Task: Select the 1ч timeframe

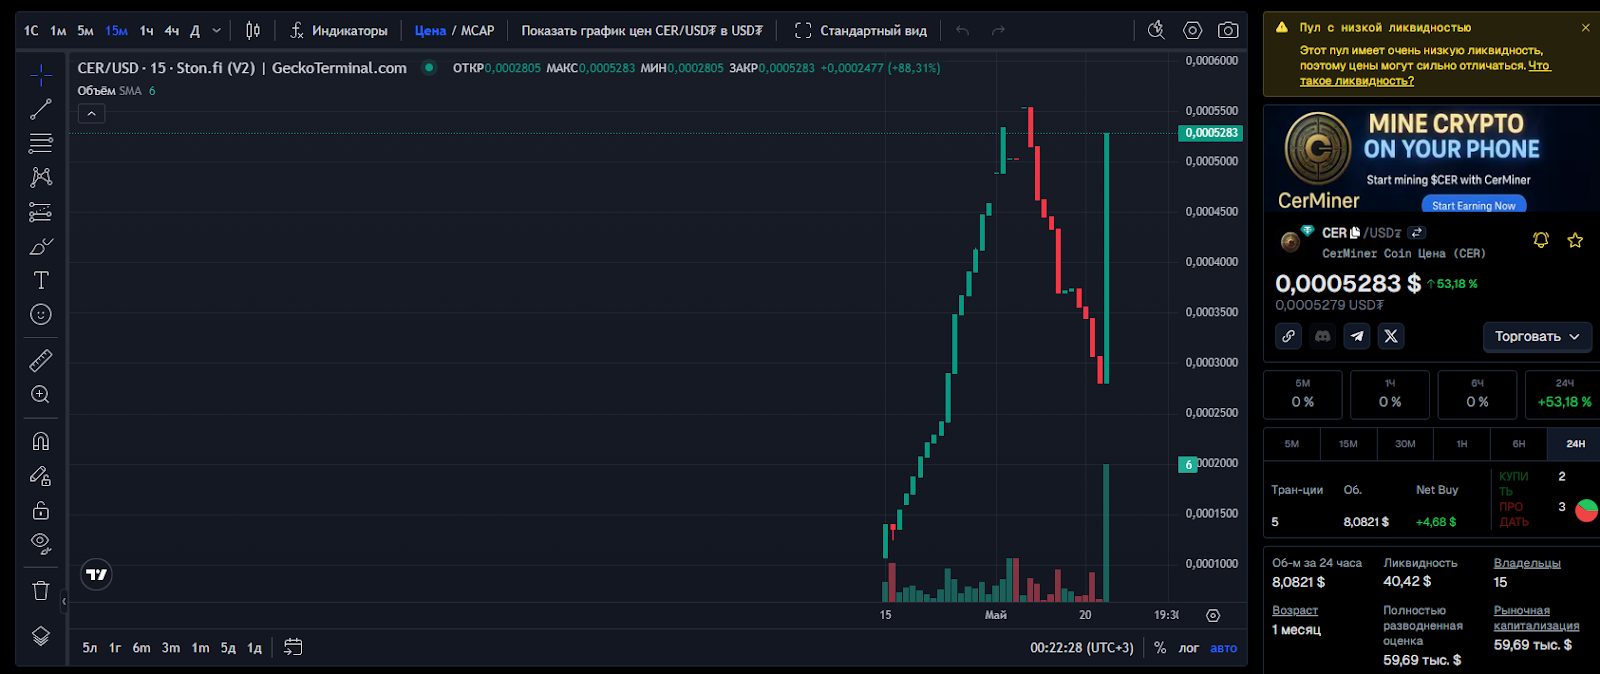Action: (x=147, y=31)
